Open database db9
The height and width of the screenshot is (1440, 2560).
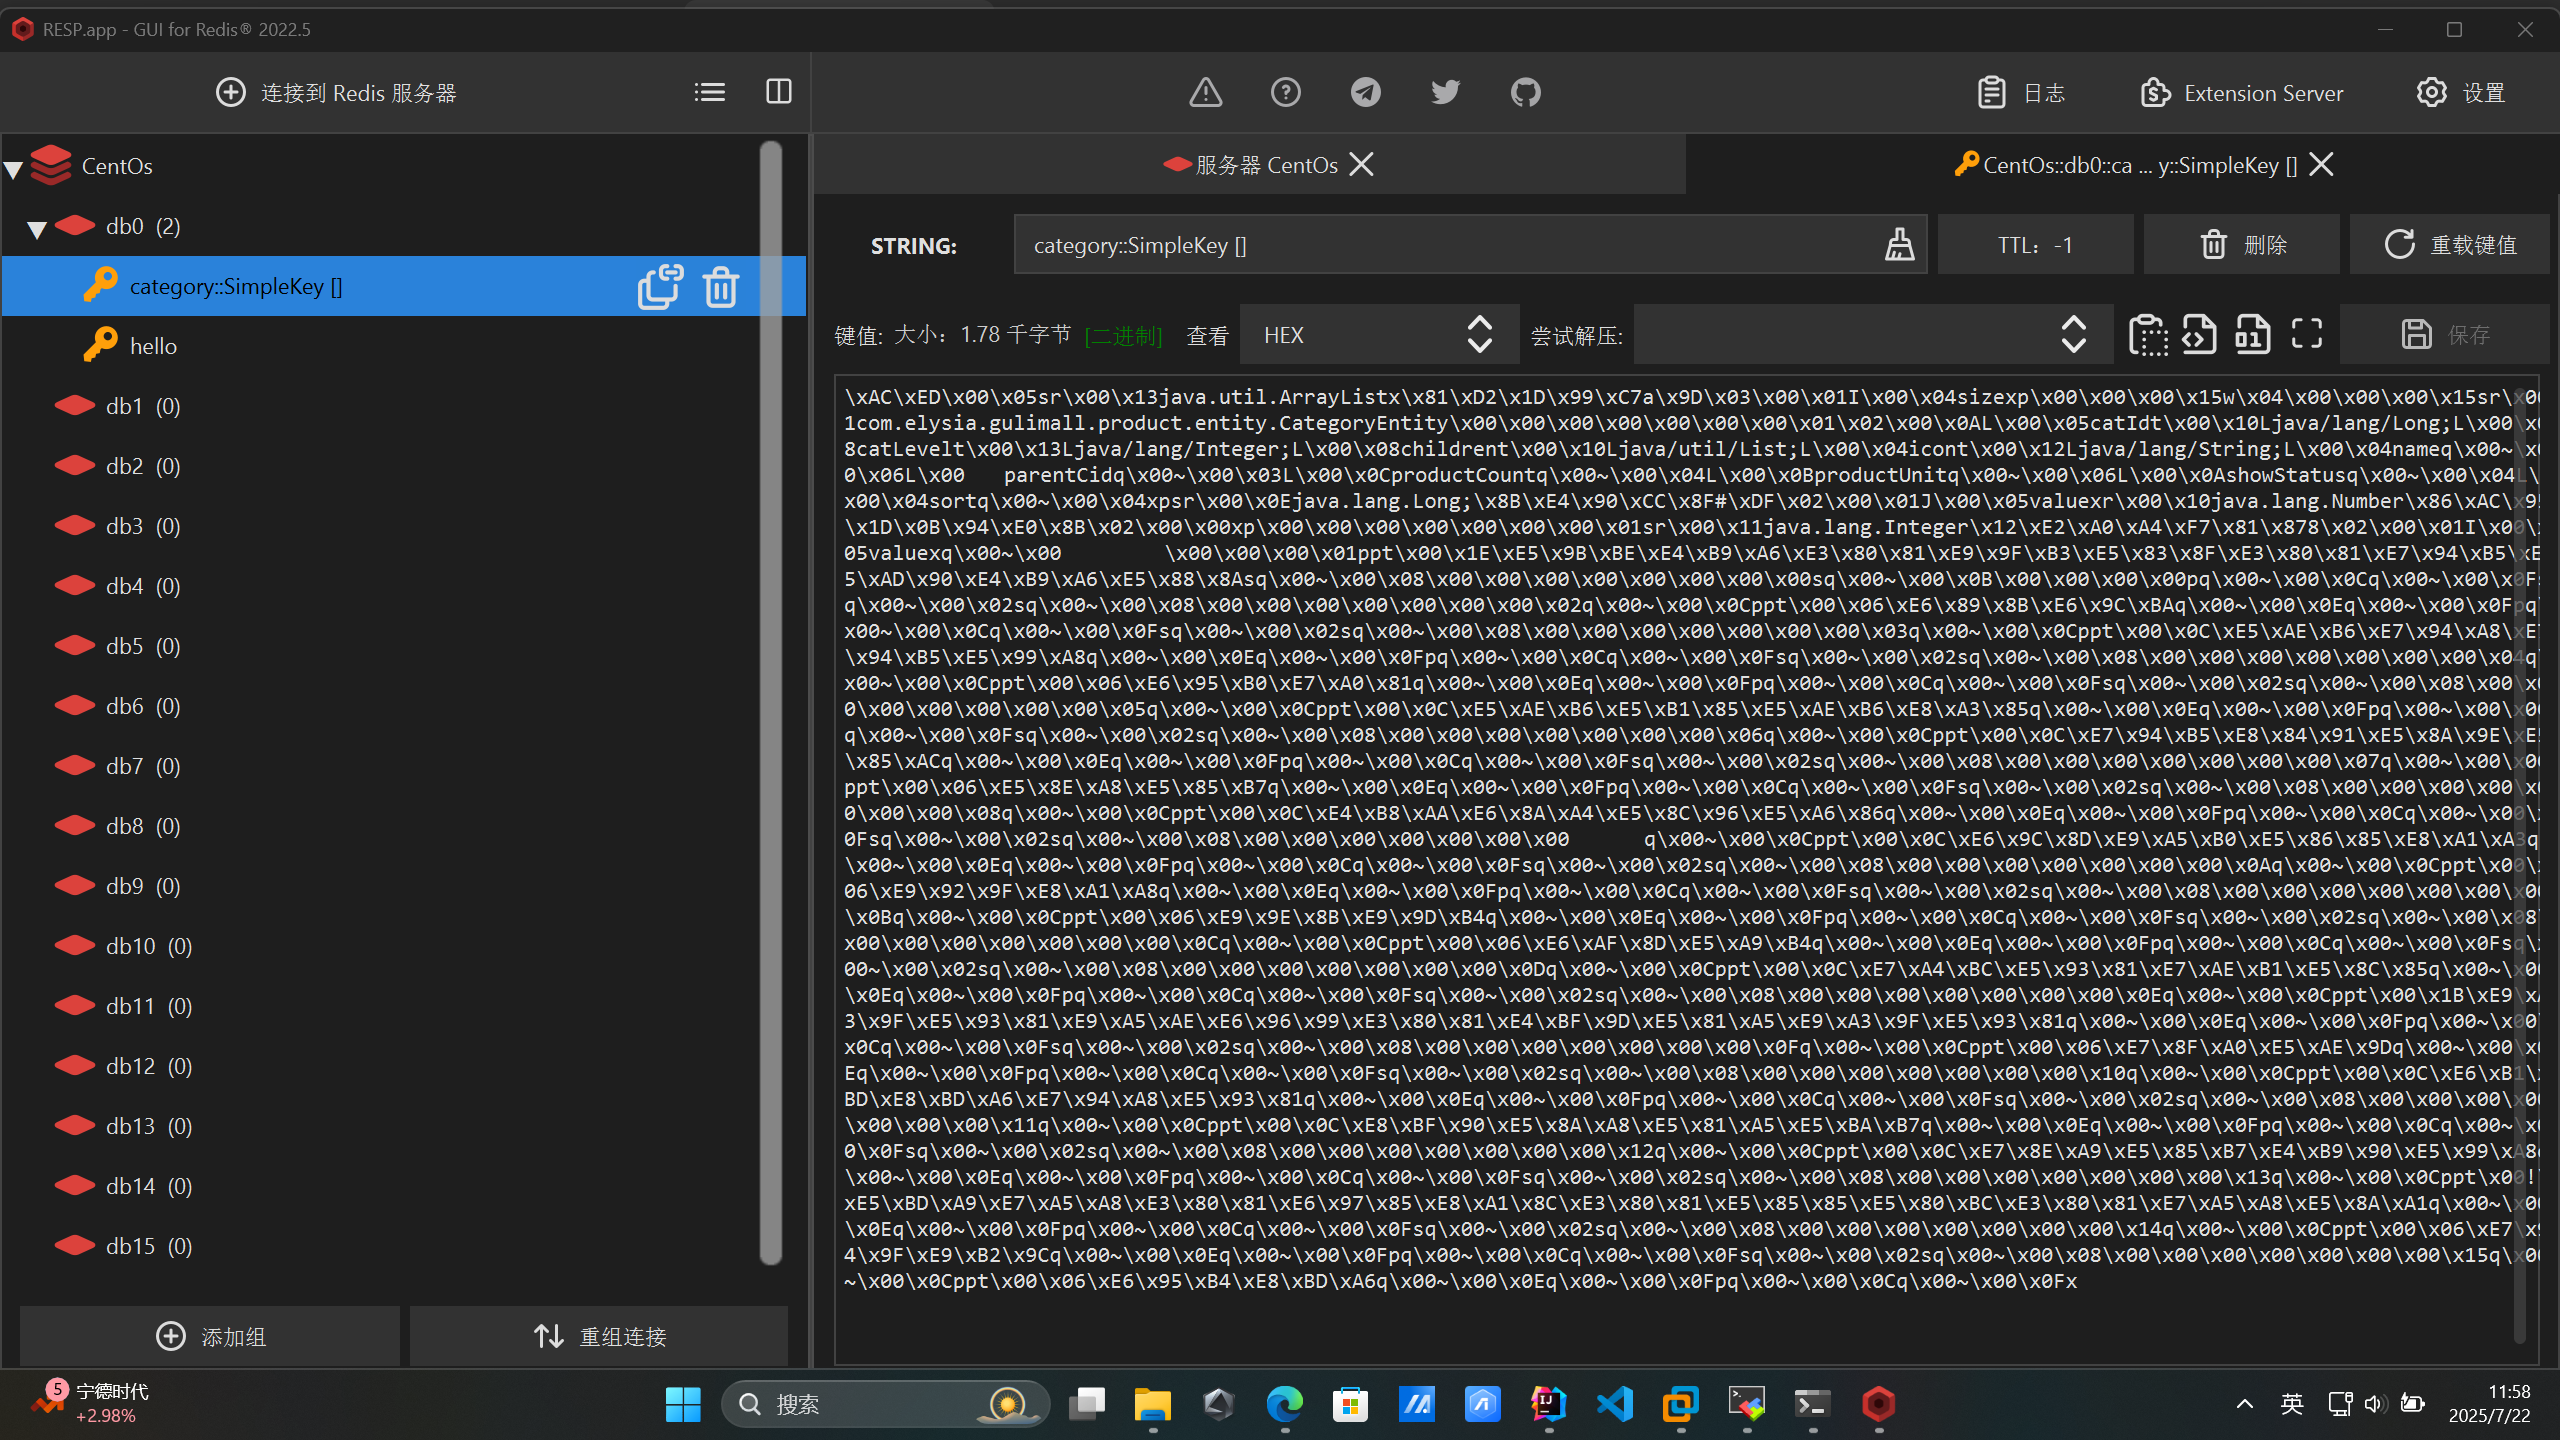[x=143, y=886]
